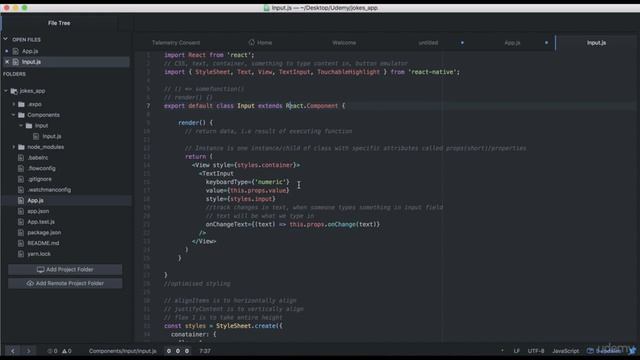The height and width of the screenshot is (360, 640).
Task: Collapse the OPEN FILES section chevron
Action: [6, 39]
